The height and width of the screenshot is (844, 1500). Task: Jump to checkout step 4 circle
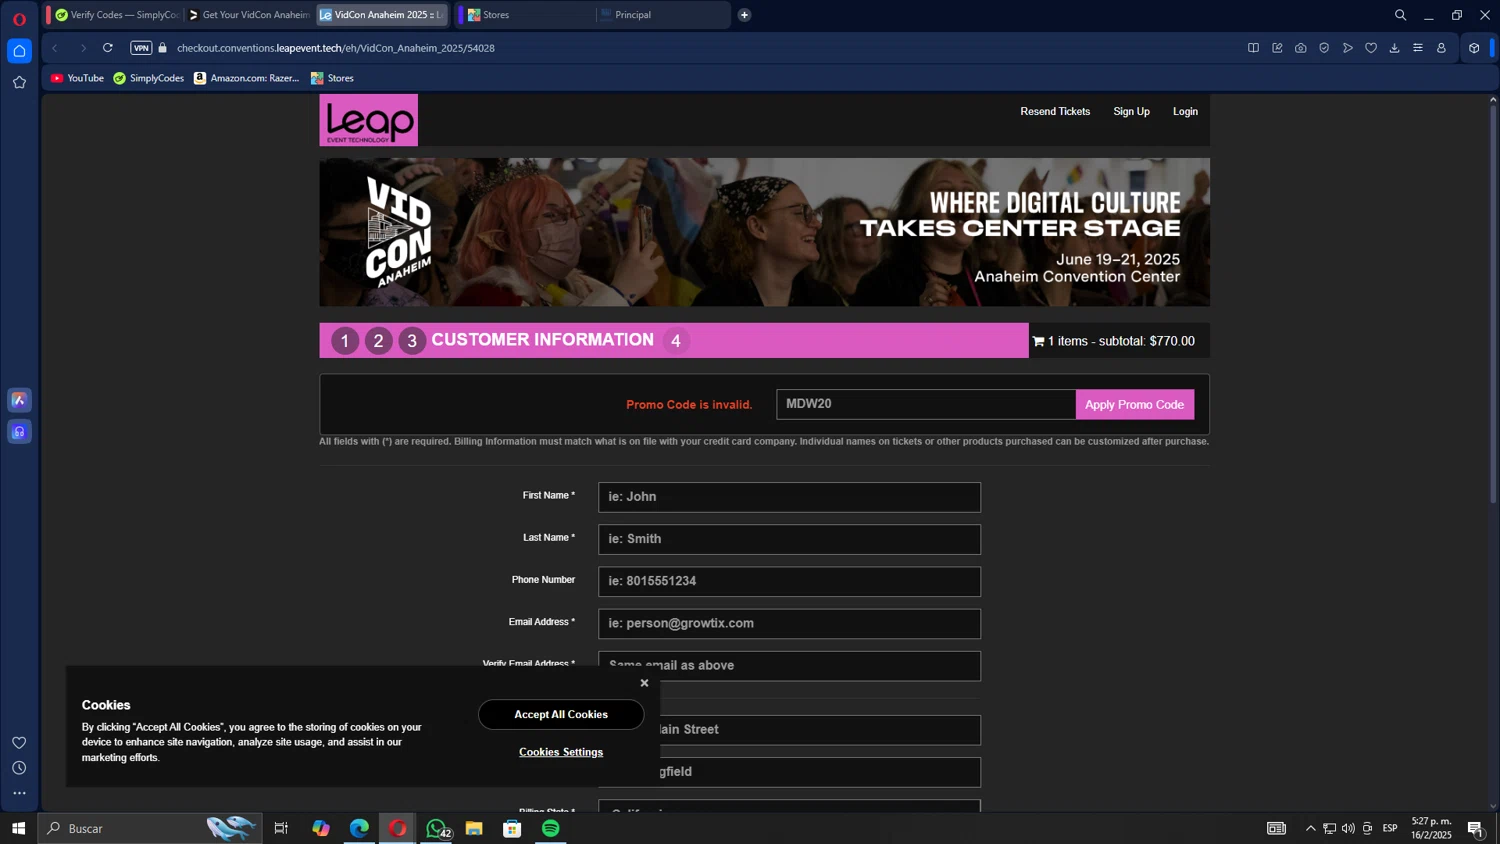tap(676, 341)
